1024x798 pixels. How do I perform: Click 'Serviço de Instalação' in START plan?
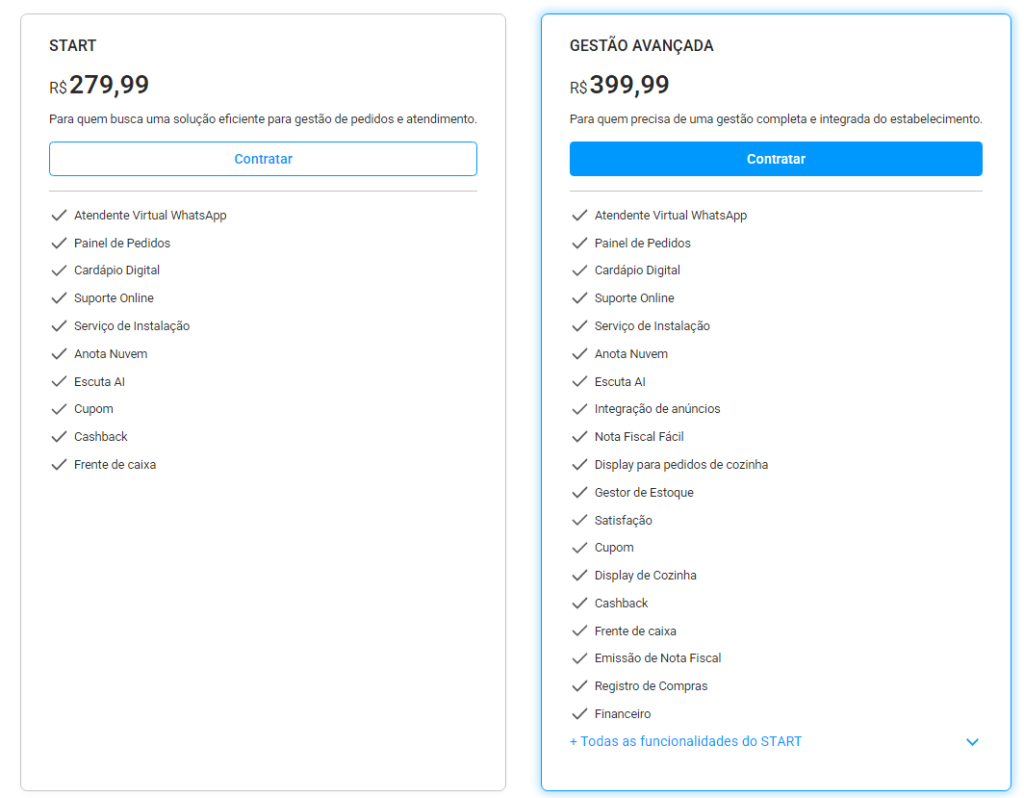coord(132,326)
